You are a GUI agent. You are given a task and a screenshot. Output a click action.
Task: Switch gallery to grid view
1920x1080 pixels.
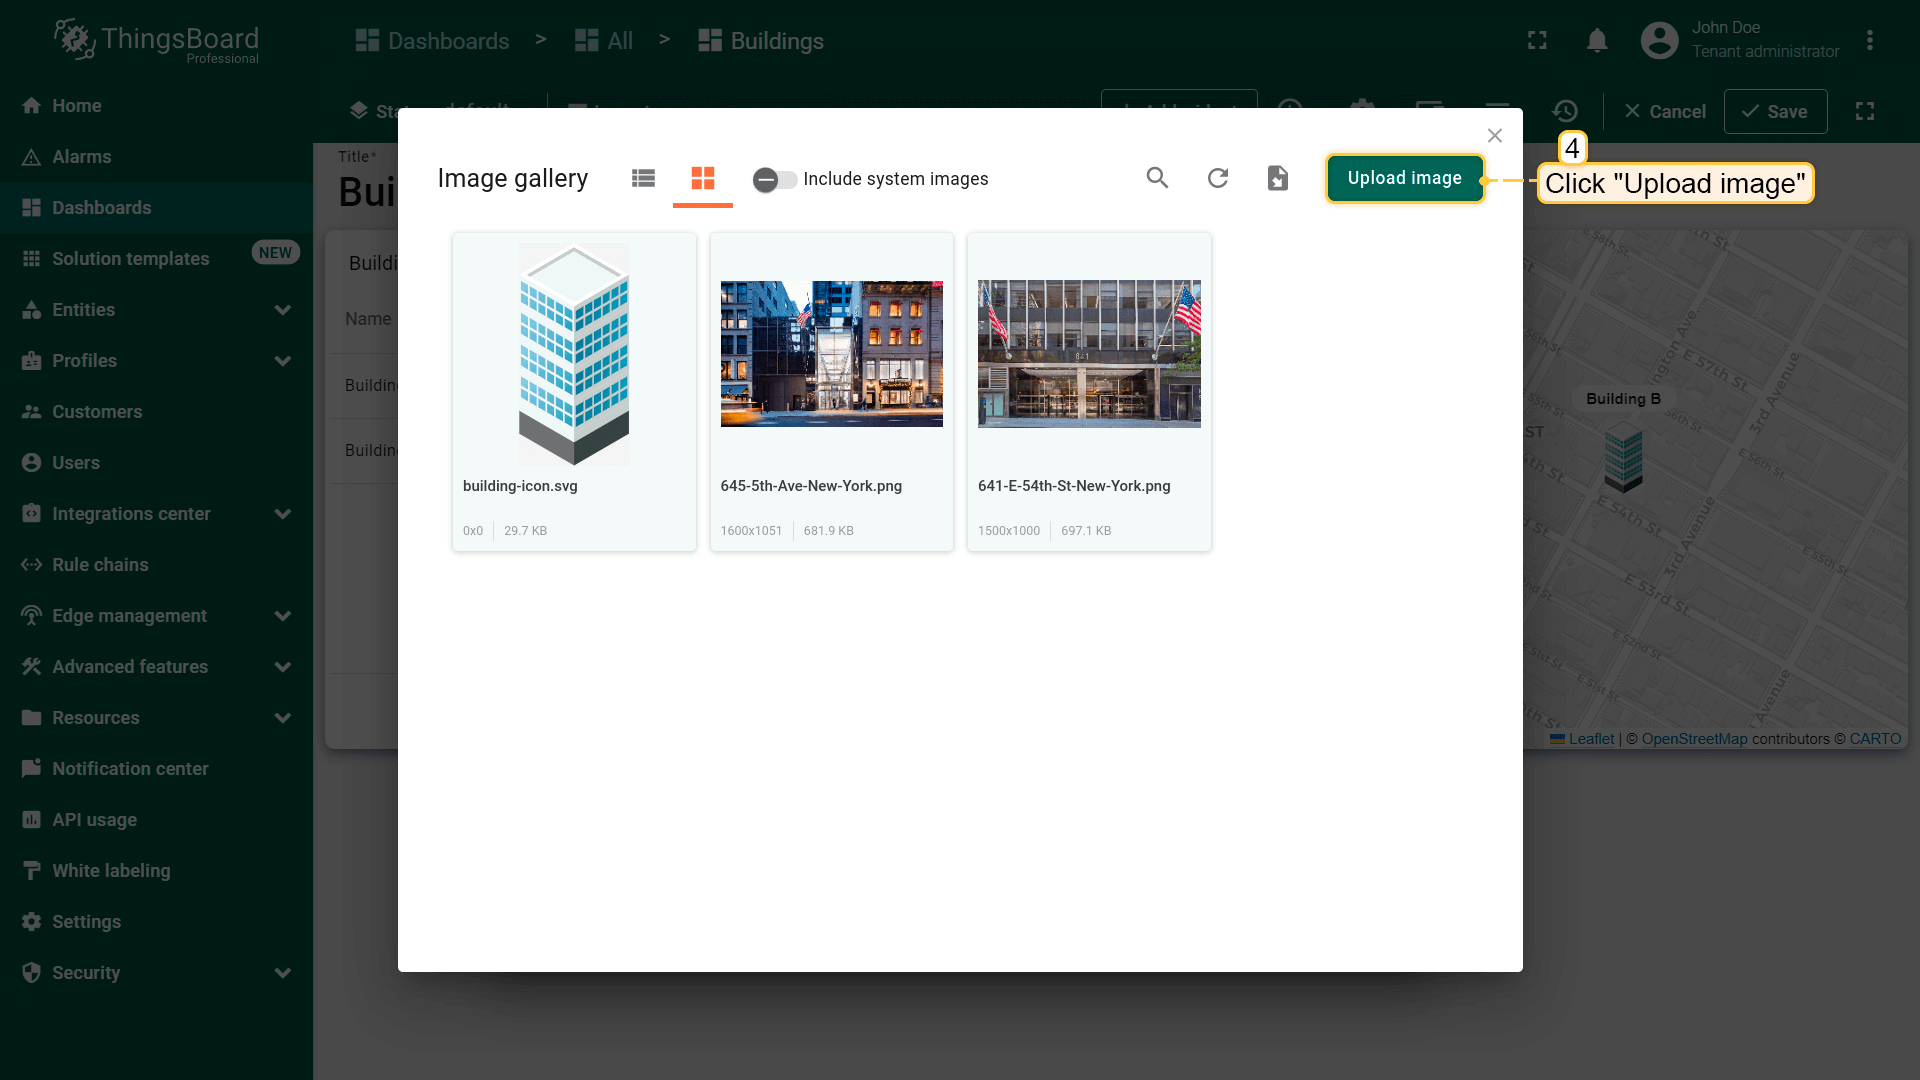(x=703, y=178)
